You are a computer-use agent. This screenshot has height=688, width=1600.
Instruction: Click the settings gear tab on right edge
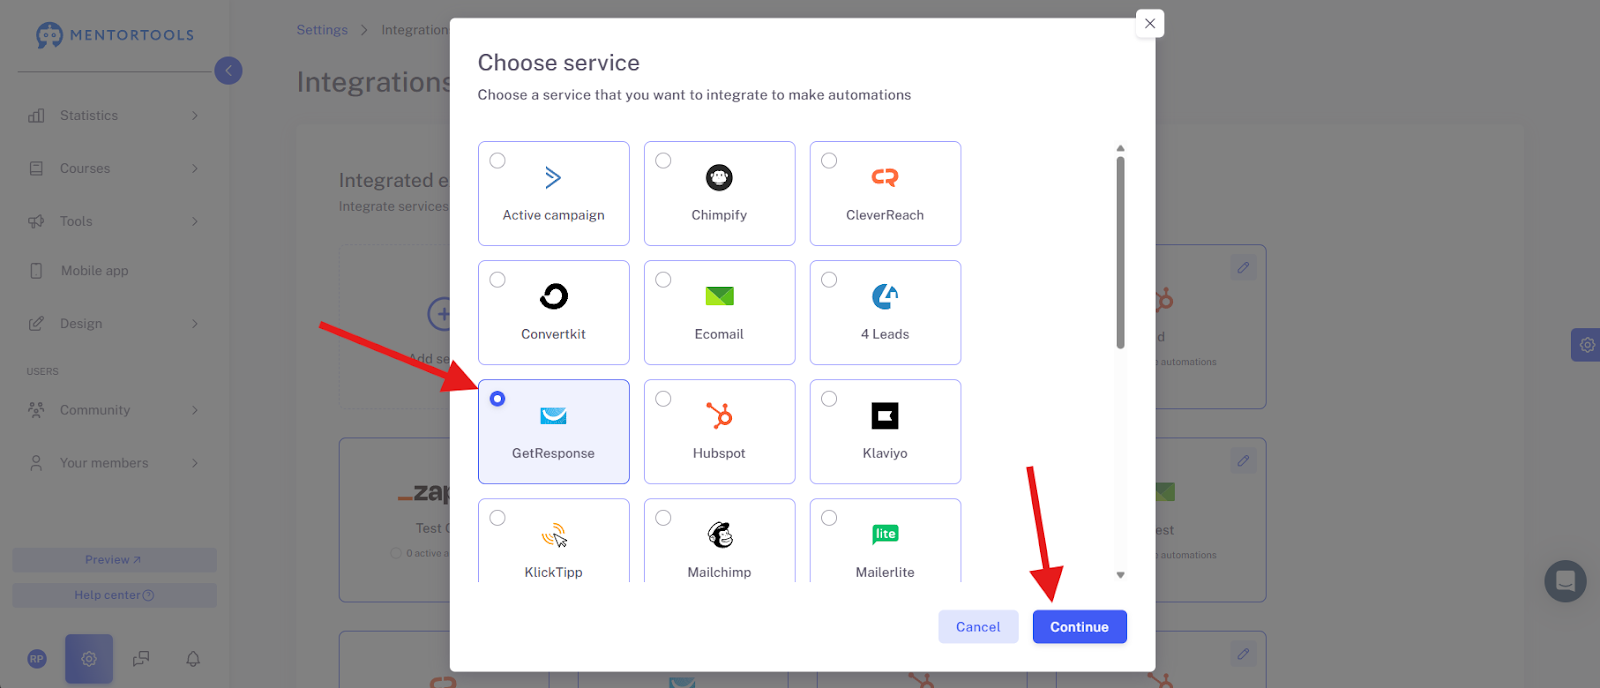(x=1586, y=345)
